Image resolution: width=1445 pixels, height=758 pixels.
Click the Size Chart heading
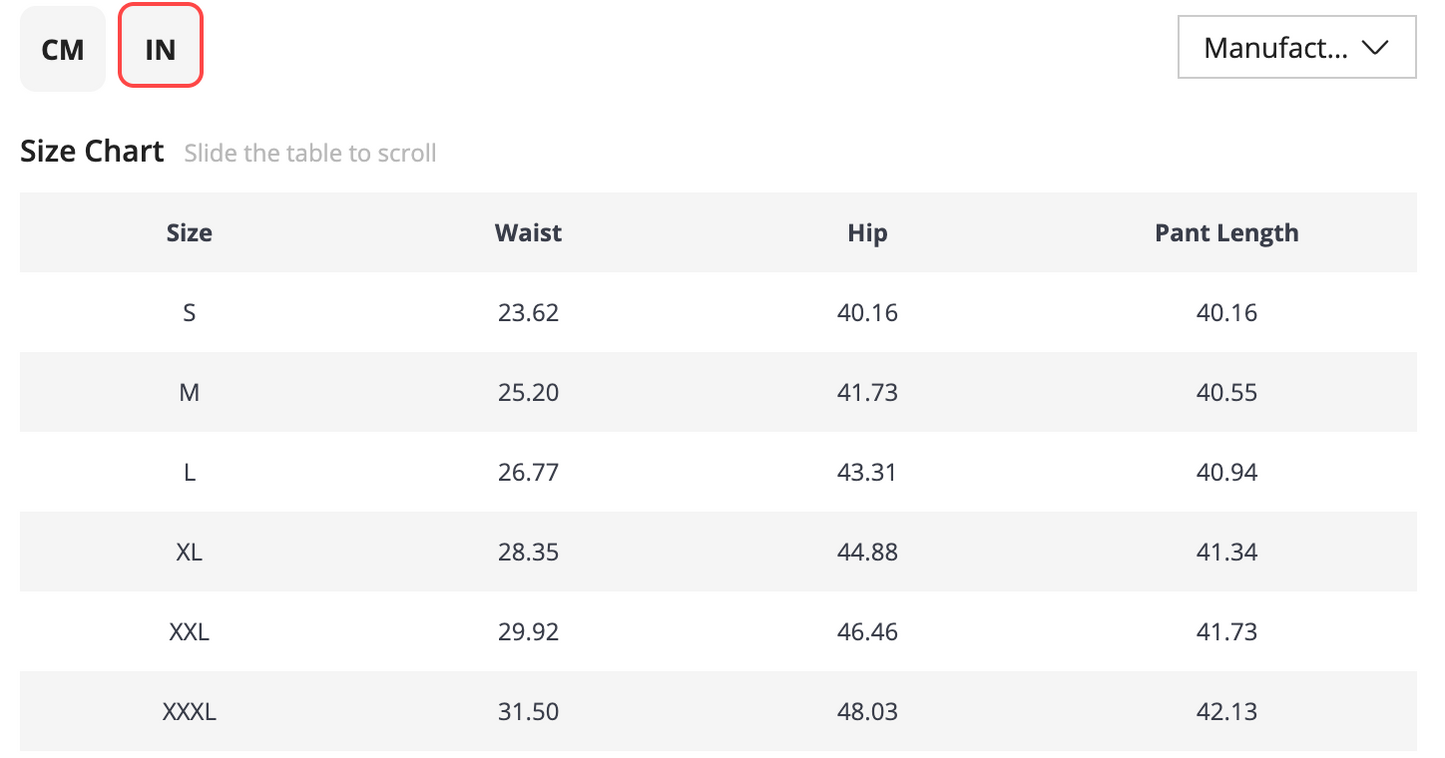tap(92, 151)
